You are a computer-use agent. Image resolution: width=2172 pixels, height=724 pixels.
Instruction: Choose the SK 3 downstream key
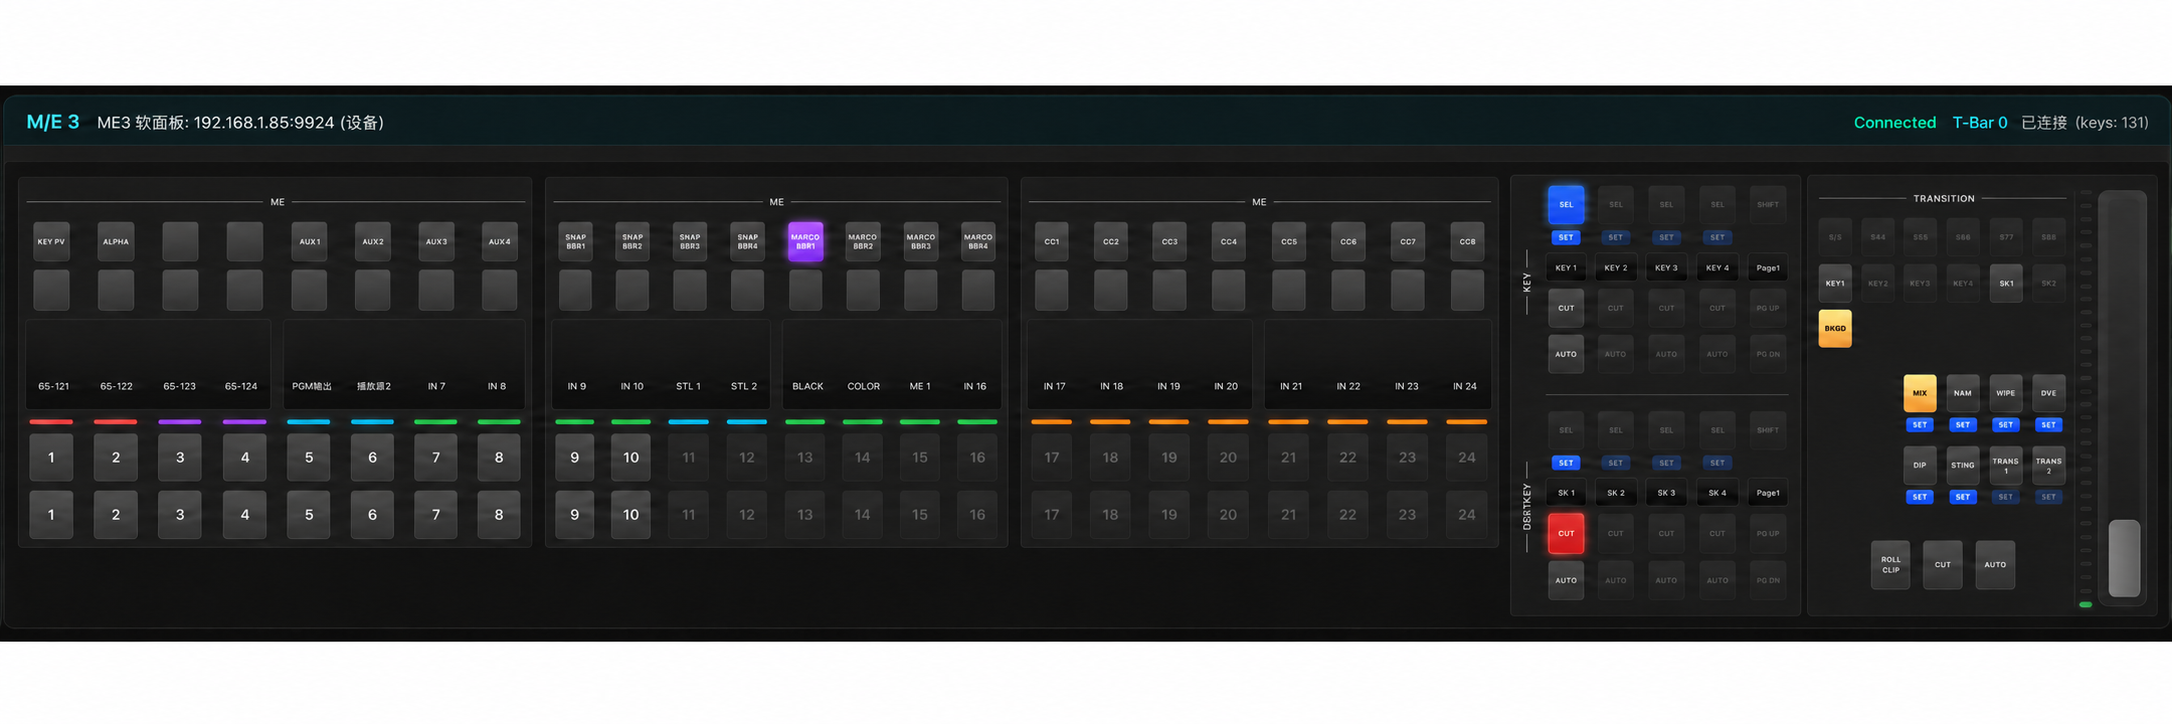point(1666,493)
